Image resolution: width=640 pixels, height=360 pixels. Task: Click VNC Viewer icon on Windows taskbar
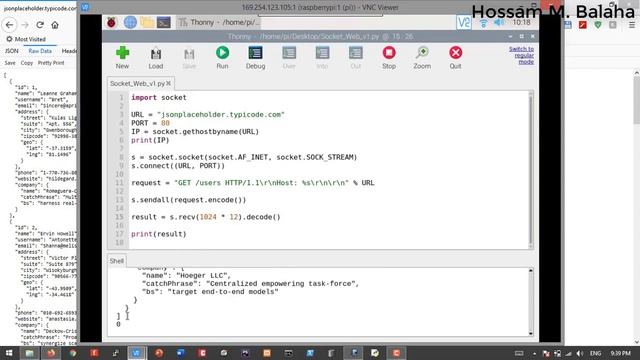click(136, 353)
